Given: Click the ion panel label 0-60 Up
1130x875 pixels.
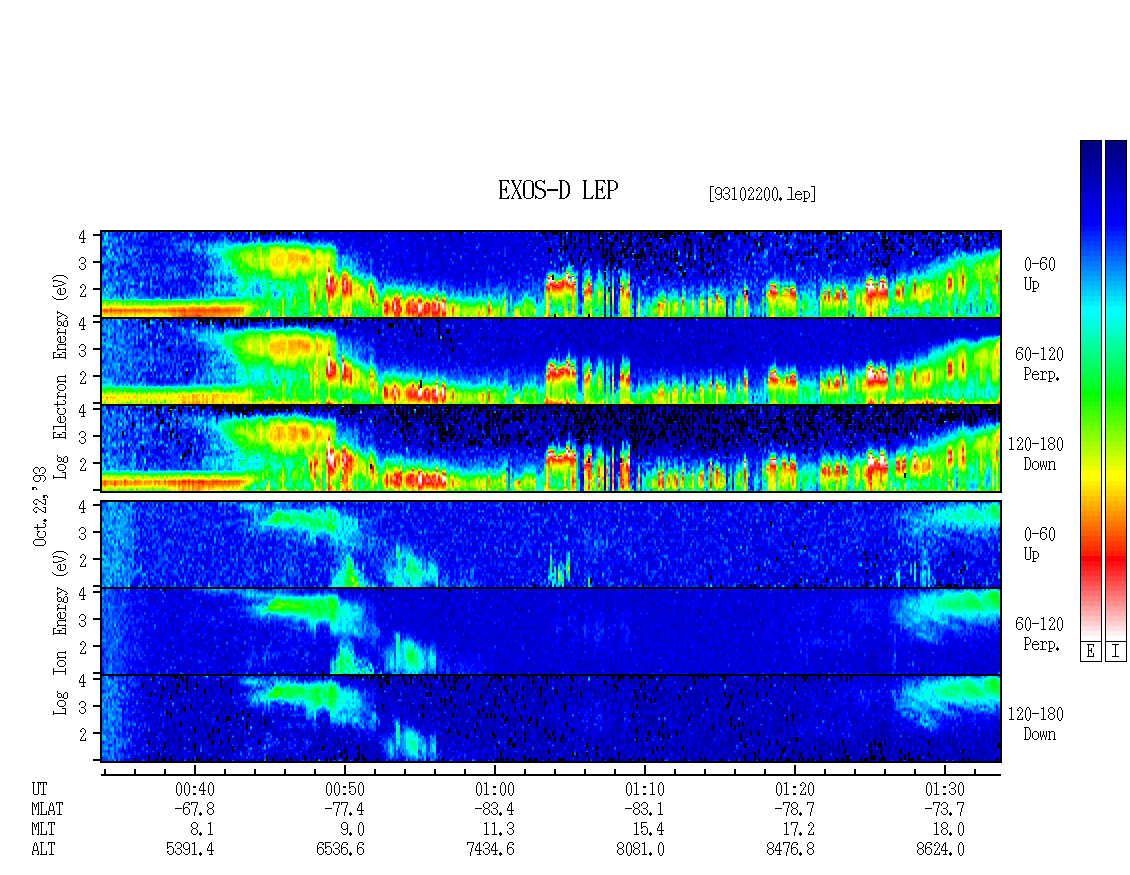Looking at the screenshot, I should point(1039,544).
